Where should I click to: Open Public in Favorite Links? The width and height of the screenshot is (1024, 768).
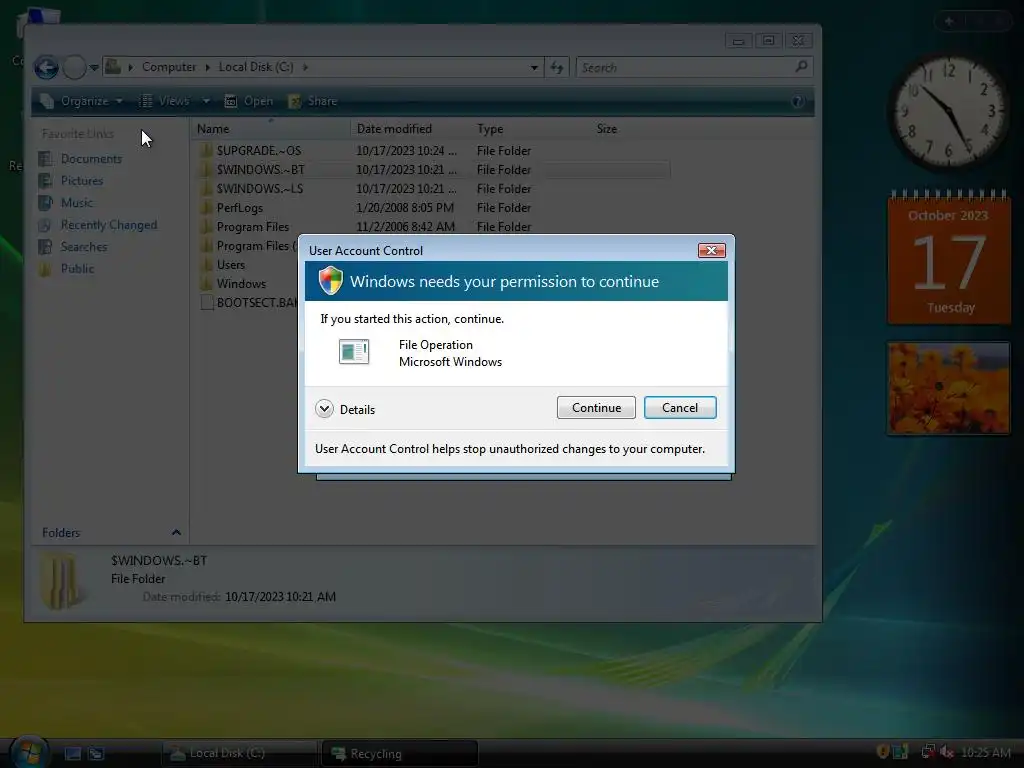click(67, 268)
